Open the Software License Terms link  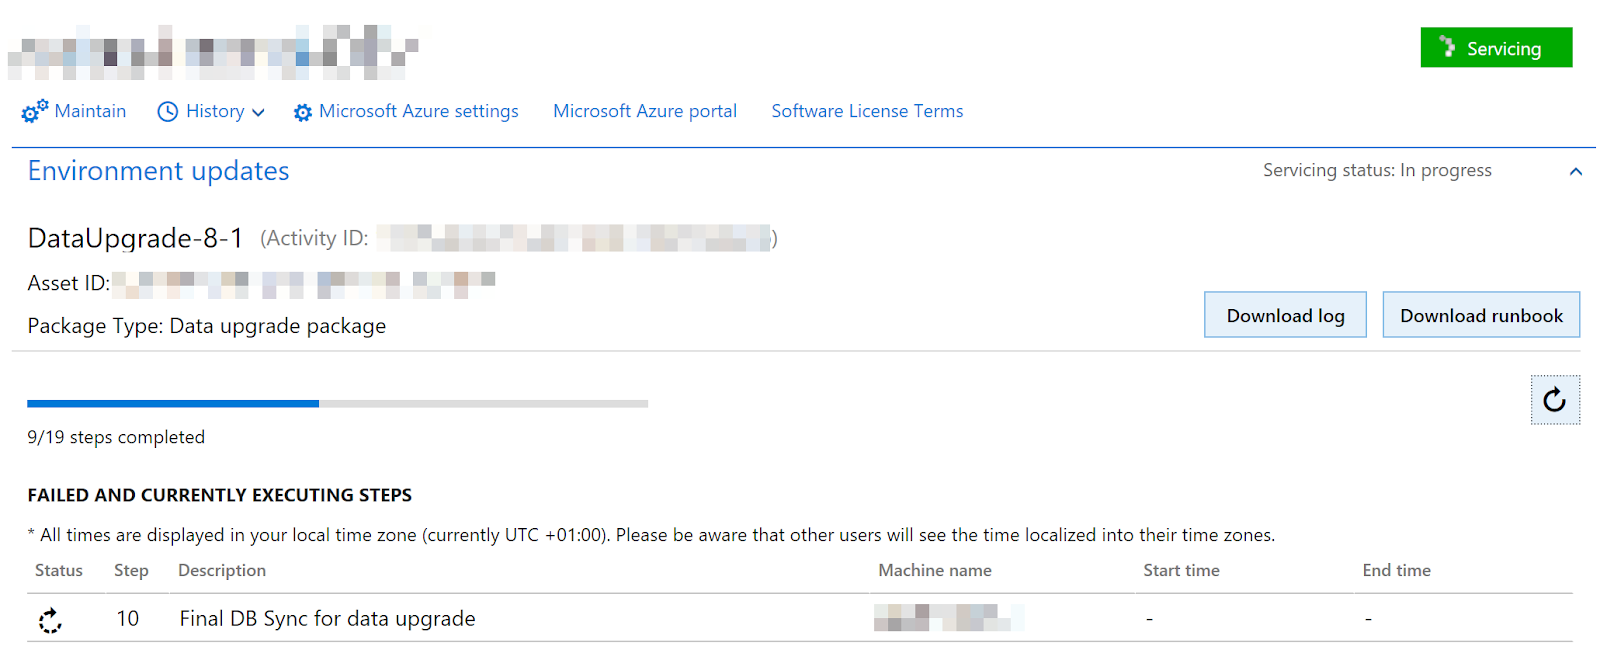(866, 111)
